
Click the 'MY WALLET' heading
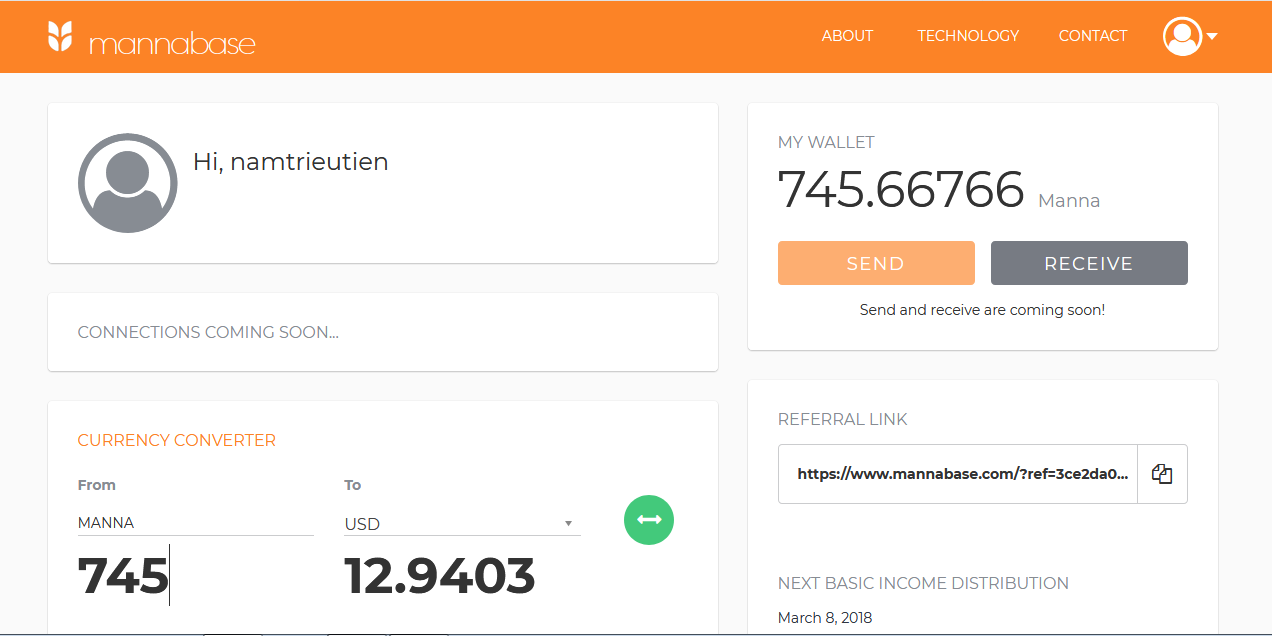tap(826, 142)
